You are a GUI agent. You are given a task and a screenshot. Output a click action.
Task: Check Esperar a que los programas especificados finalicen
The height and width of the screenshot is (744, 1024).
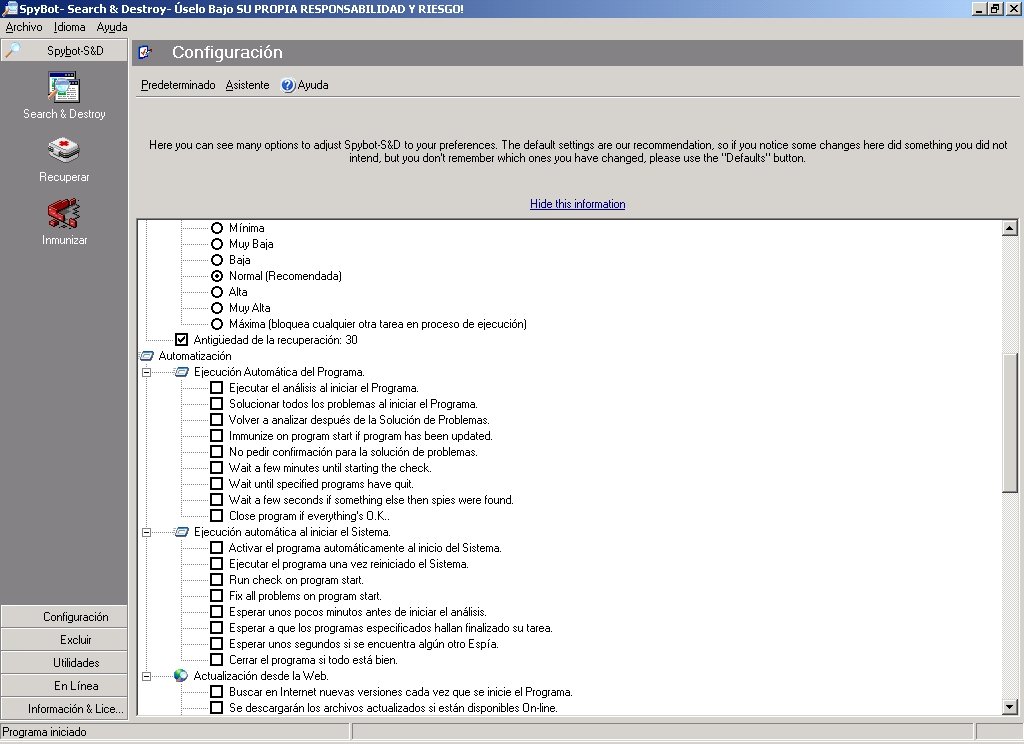point(217,628)
